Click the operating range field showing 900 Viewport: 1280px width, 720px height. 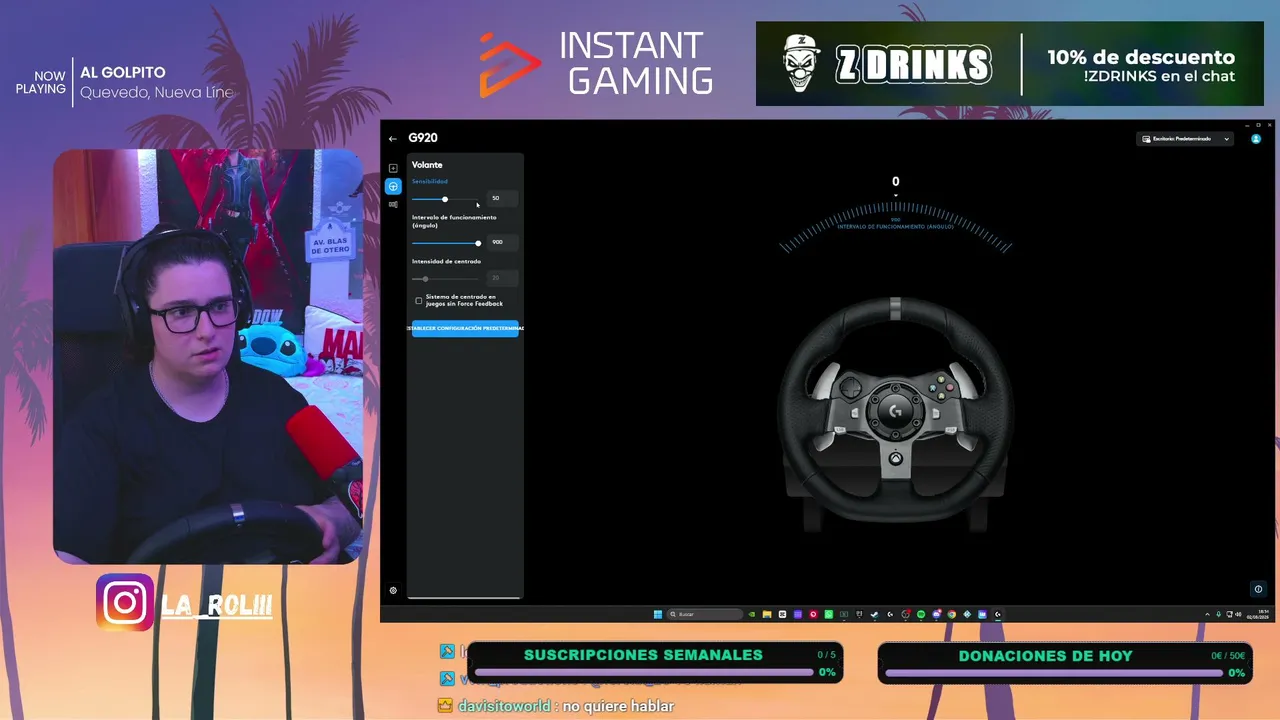click(x=502, y=242)
